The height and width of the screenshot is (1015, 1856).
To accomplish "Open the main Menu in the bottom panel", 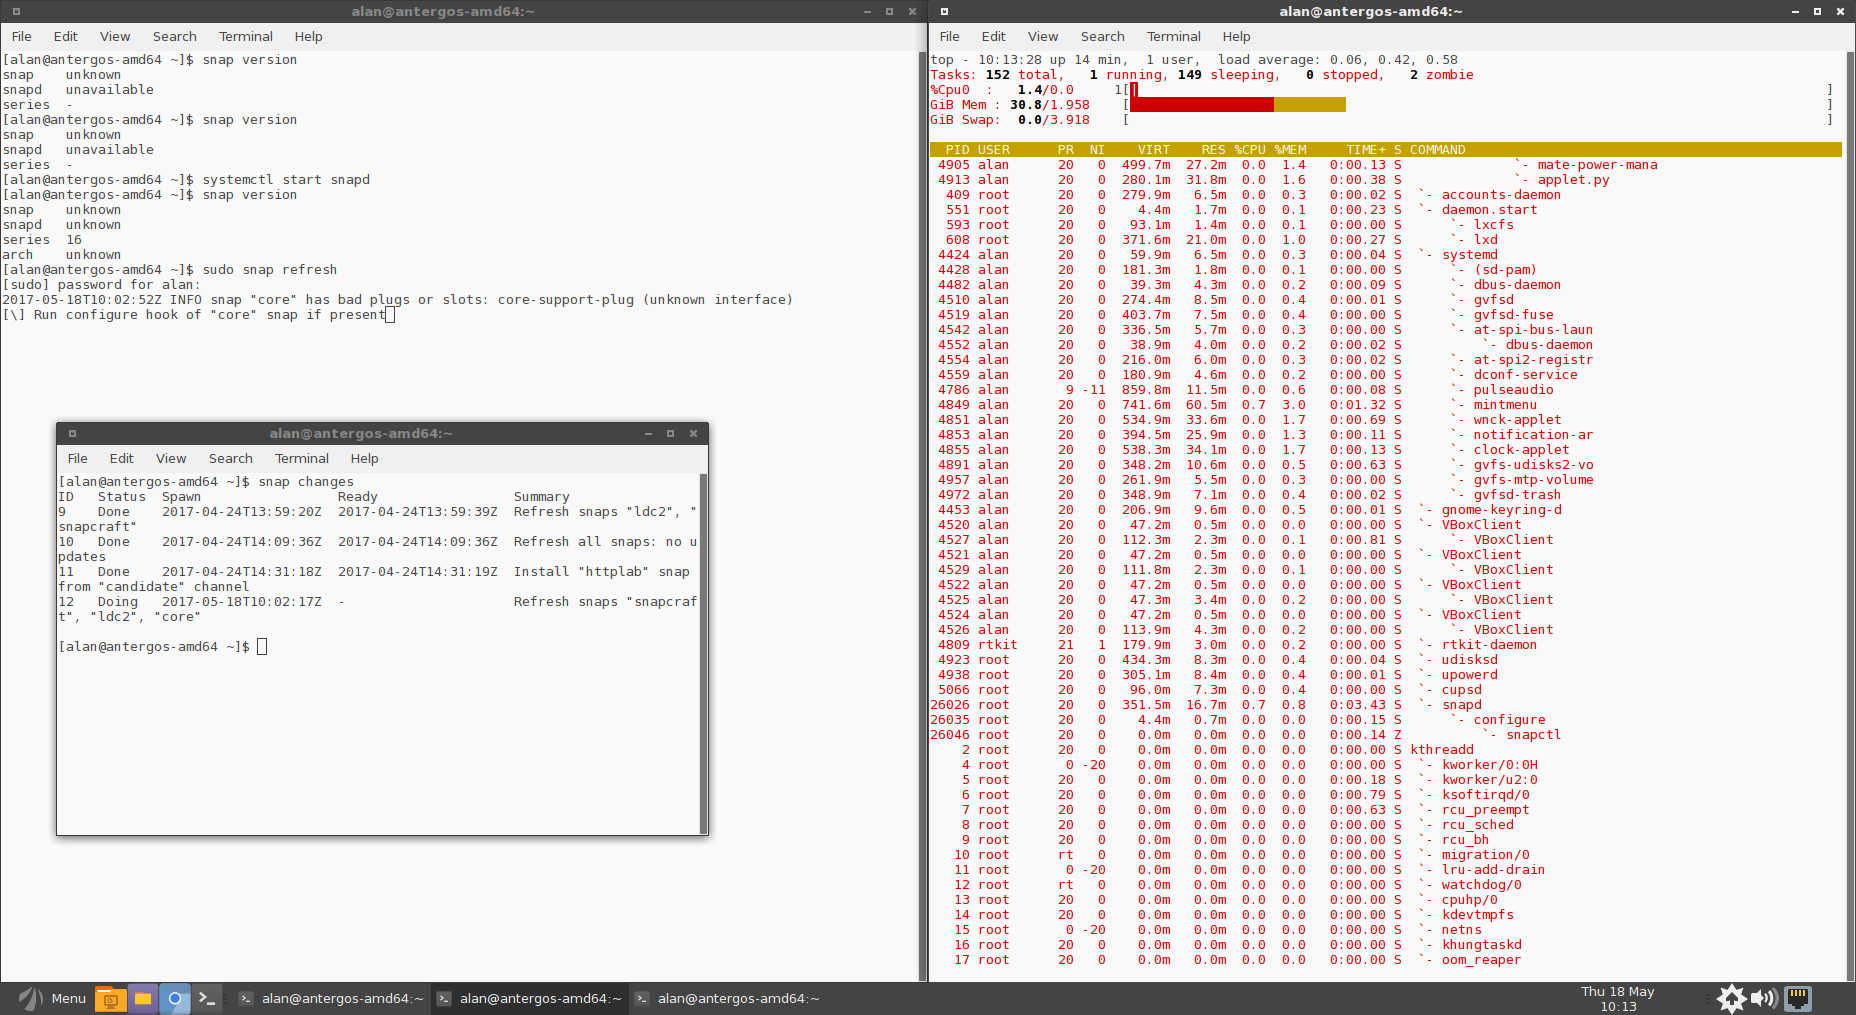I will (x=54, y=998).
